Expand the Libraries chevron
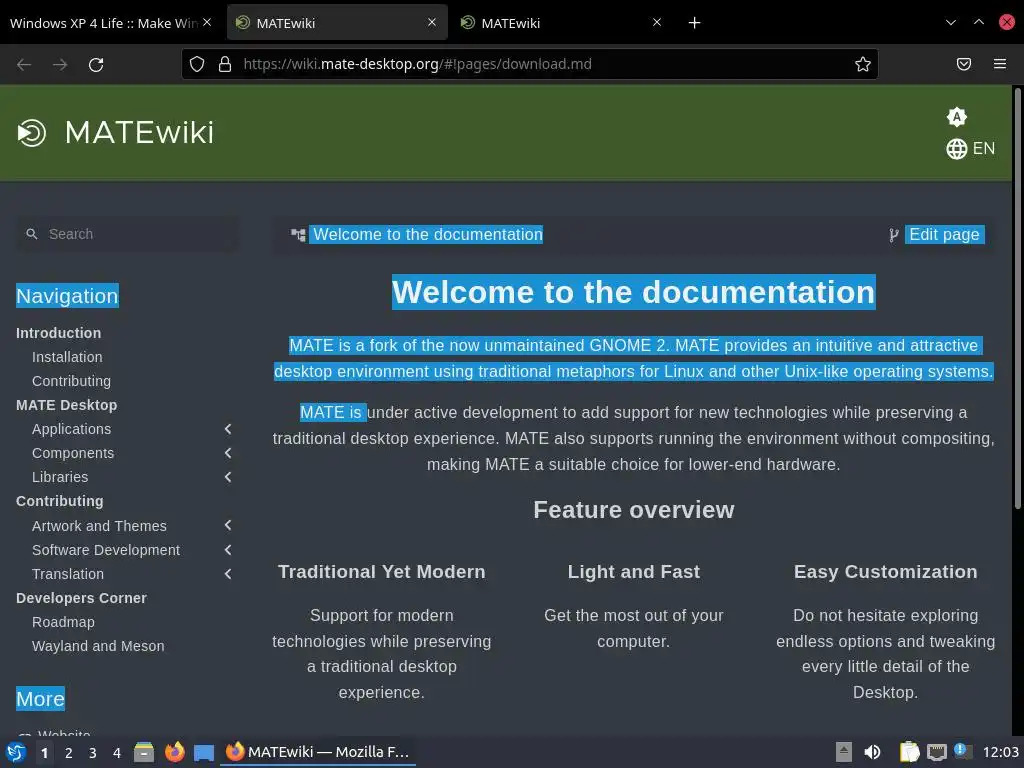 click(228, 477)
